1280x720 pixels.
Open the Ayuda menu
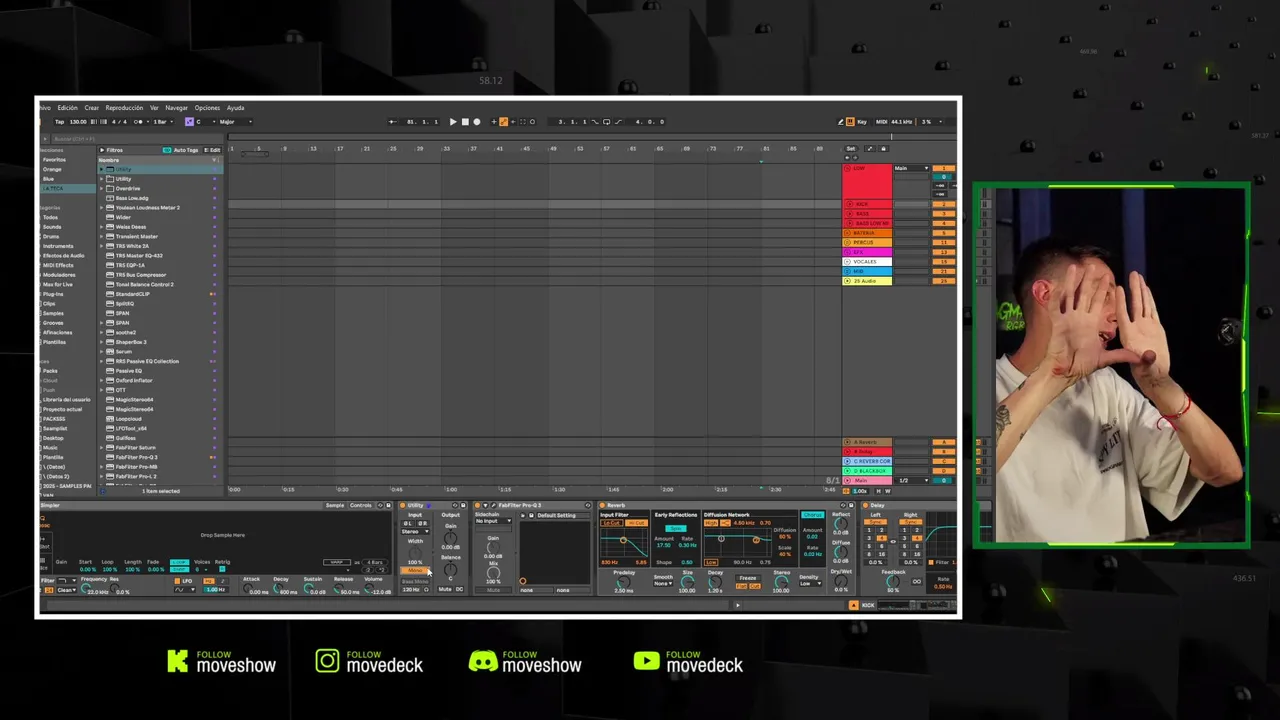pyautogui.click(x=235, y=107)
